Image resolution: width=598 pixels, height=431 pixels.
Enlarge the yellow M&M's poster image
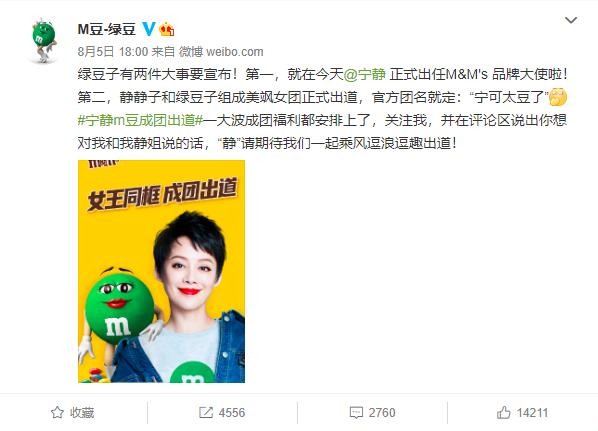tap(161, 271)
